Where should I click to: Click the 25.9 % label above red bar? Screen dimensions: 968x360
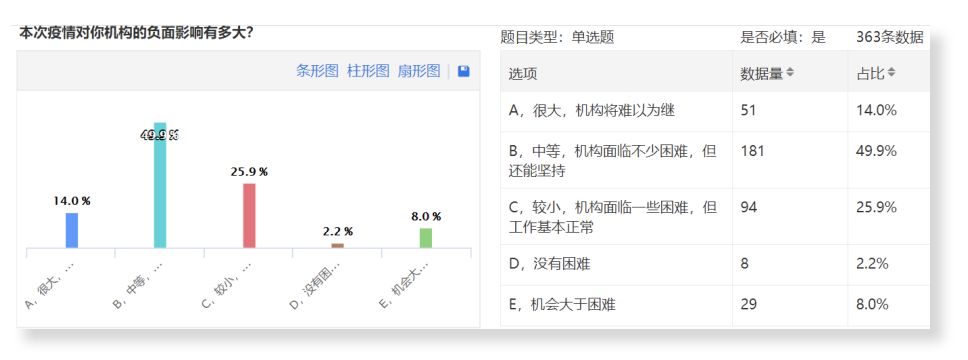coord(249,172)
